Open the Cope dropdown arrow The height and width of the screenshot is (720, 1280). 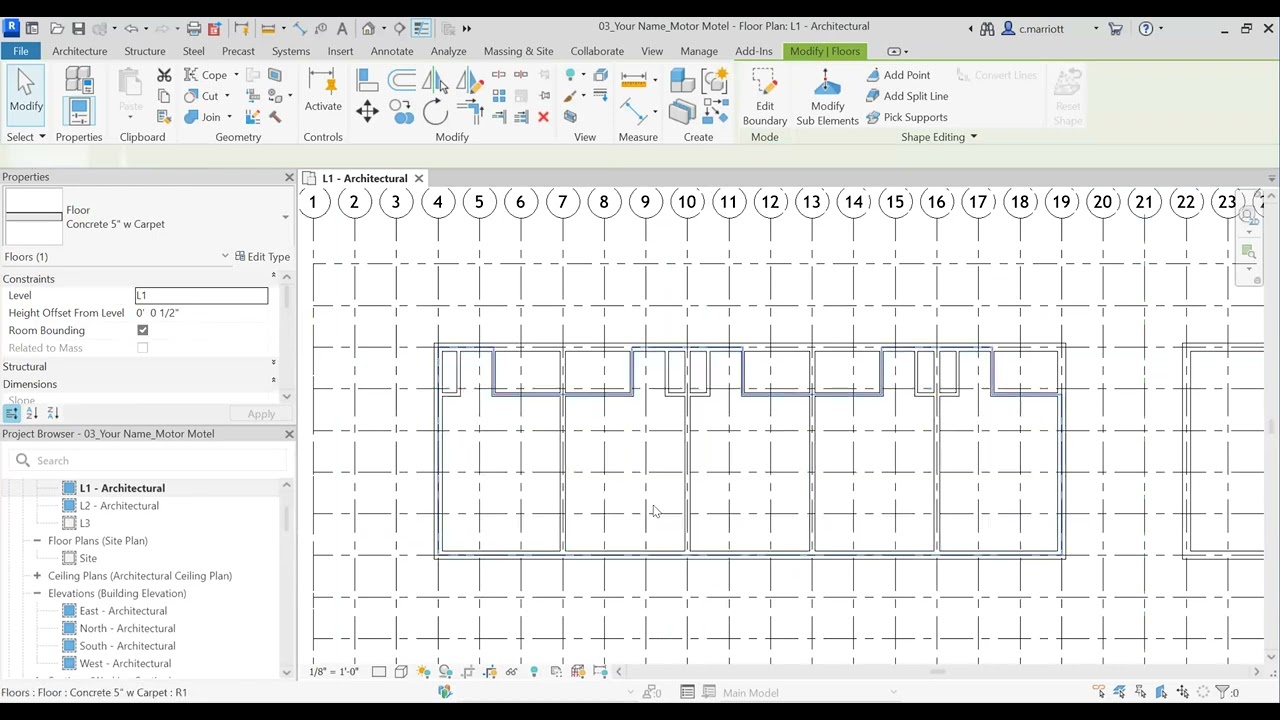(x=236, y=75)
